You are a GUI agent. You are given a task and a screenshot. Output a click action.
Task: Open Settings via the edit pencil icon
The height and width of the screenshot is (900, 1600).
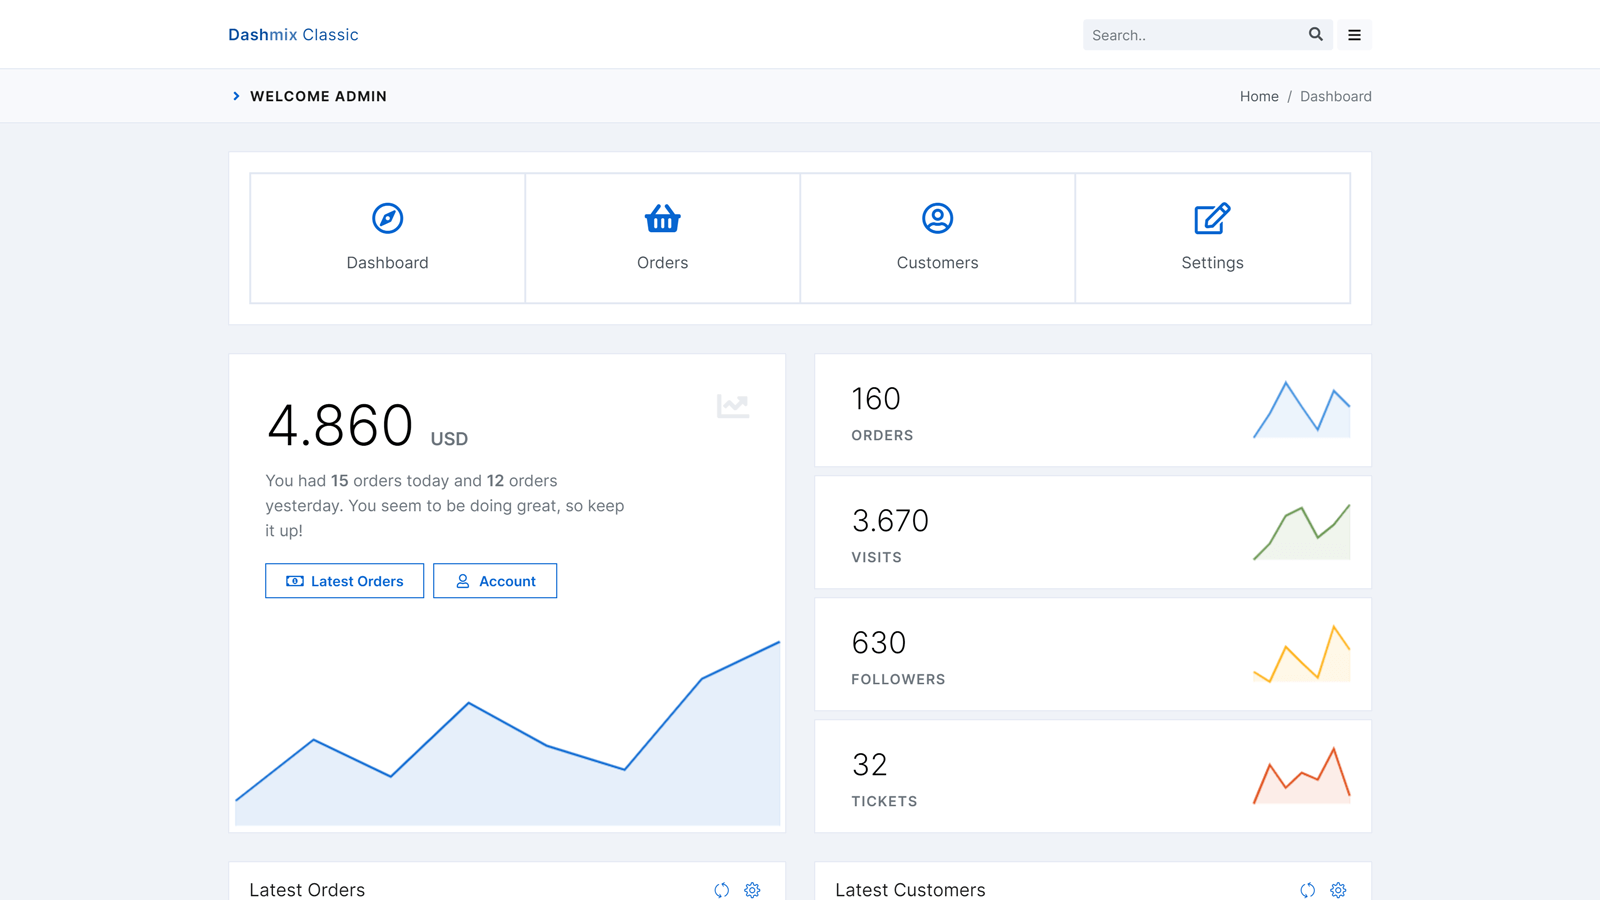[1212, 218]
